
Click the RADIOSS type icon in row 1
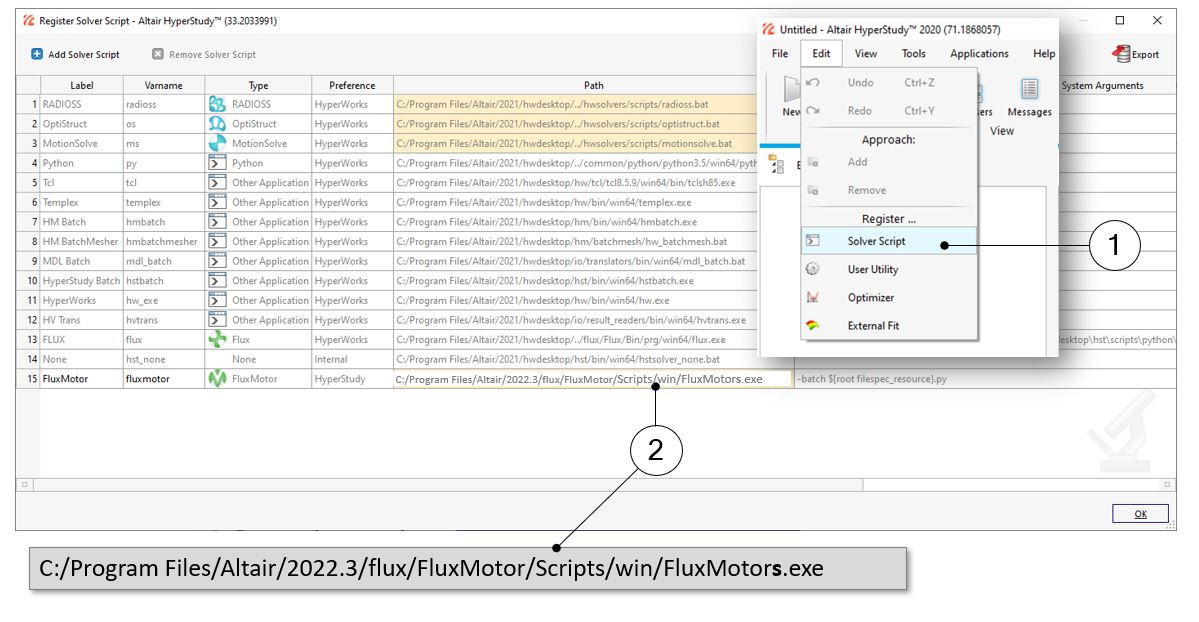click(x=217, y=104)
